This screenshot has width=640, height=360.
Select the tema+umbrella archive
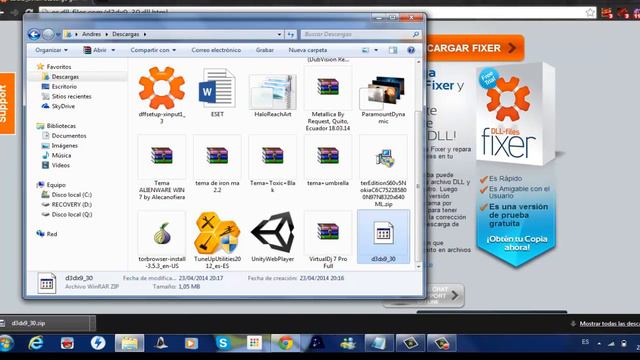tap(328, 161)
